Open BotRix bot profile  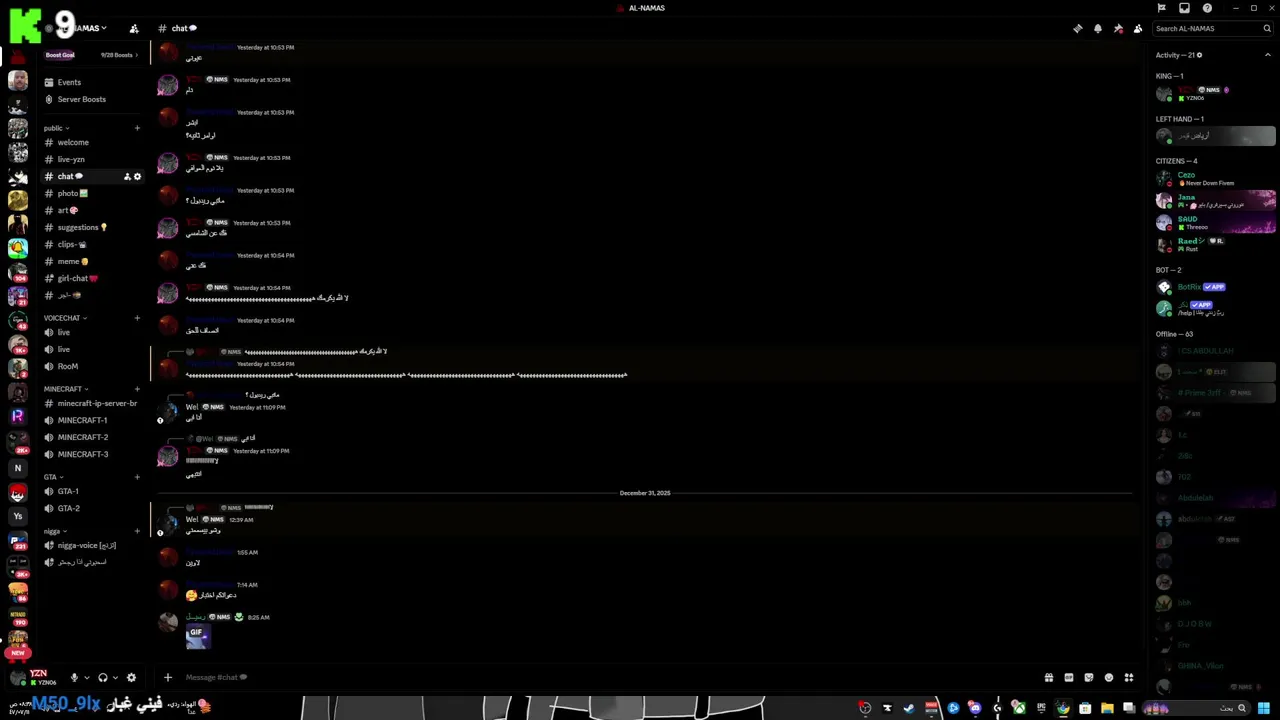click(x=1214, y=287)
